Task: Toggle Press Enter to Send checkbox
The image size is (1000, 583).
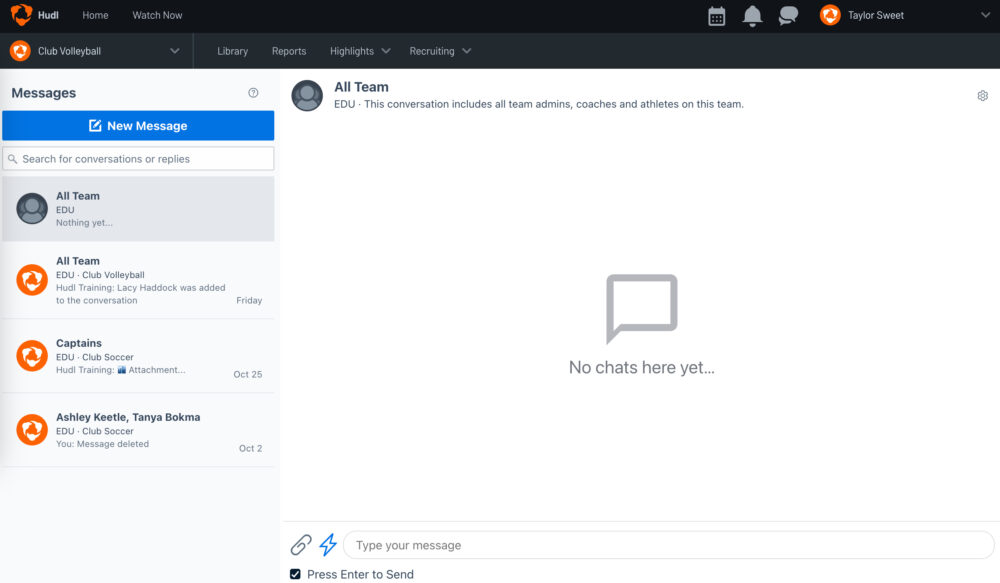Action: 295,574
